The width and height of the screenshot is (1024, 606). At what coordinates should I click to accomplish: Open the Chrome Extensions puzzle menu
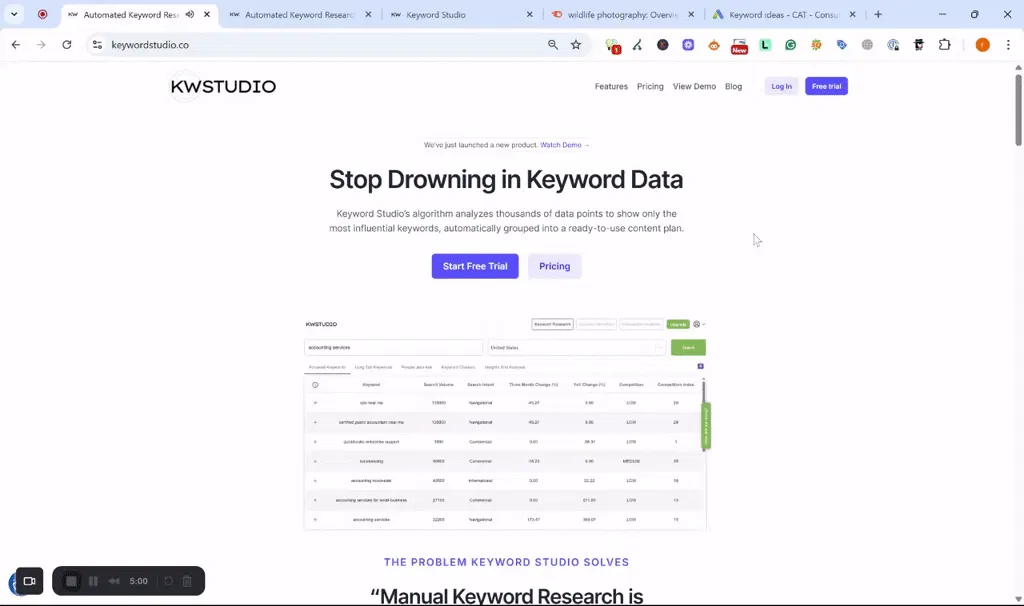point(944,45)
